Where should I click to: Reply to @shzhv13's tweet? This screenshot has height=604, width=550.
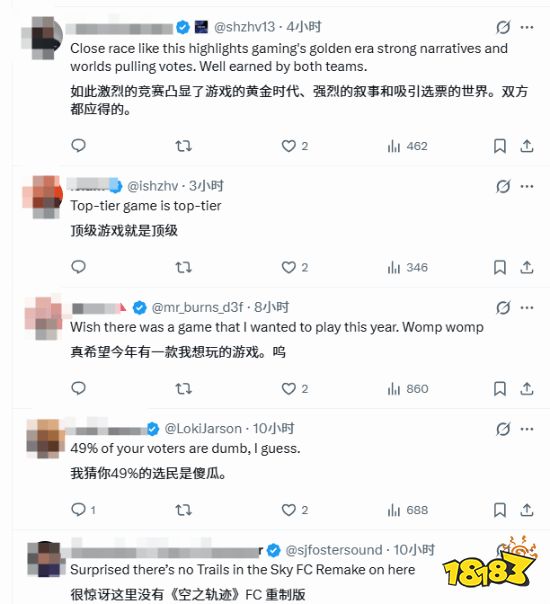pyautogui.click(x=79, y=146)
